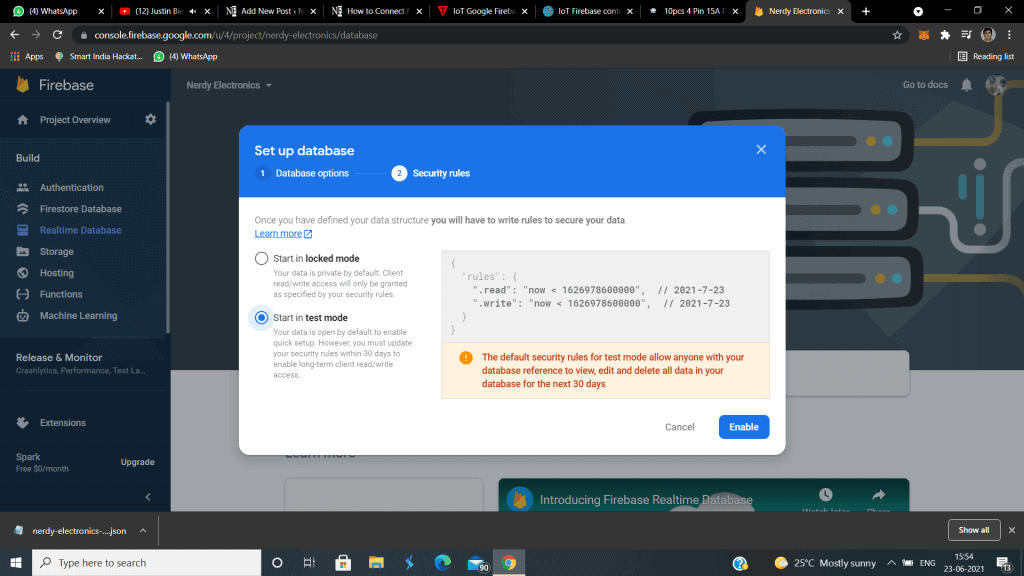Click the Authentication people icon

pos(23,187)
